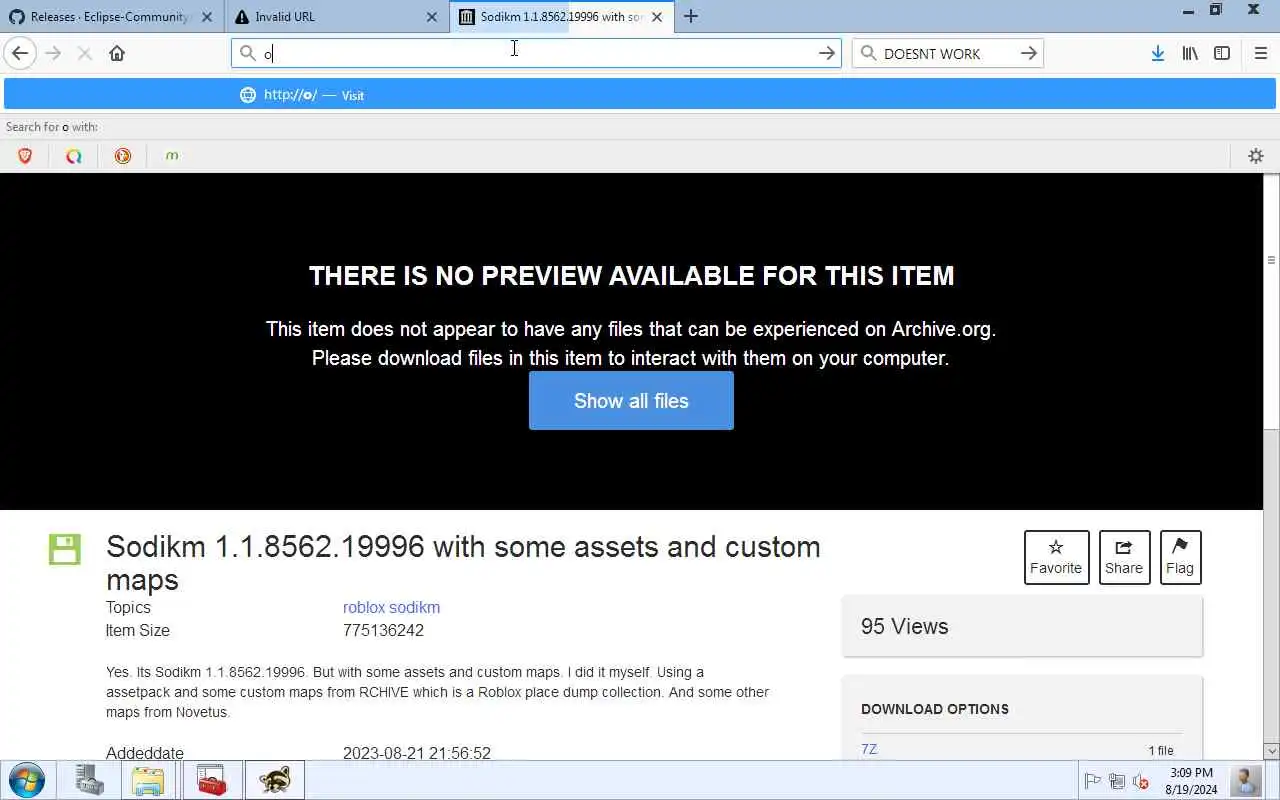Open the home page via the house icon
Viewport: 1280px width, 800px height.
[117, 53]
